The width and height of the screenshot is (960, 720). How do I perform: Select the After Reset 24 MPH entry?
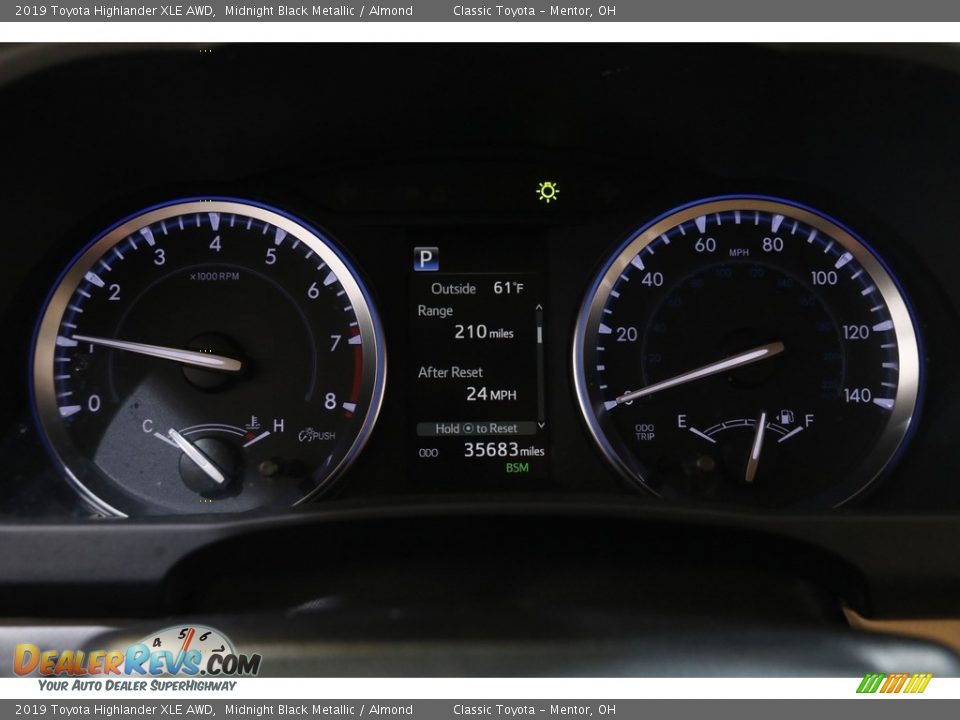(x=475, y=383)
